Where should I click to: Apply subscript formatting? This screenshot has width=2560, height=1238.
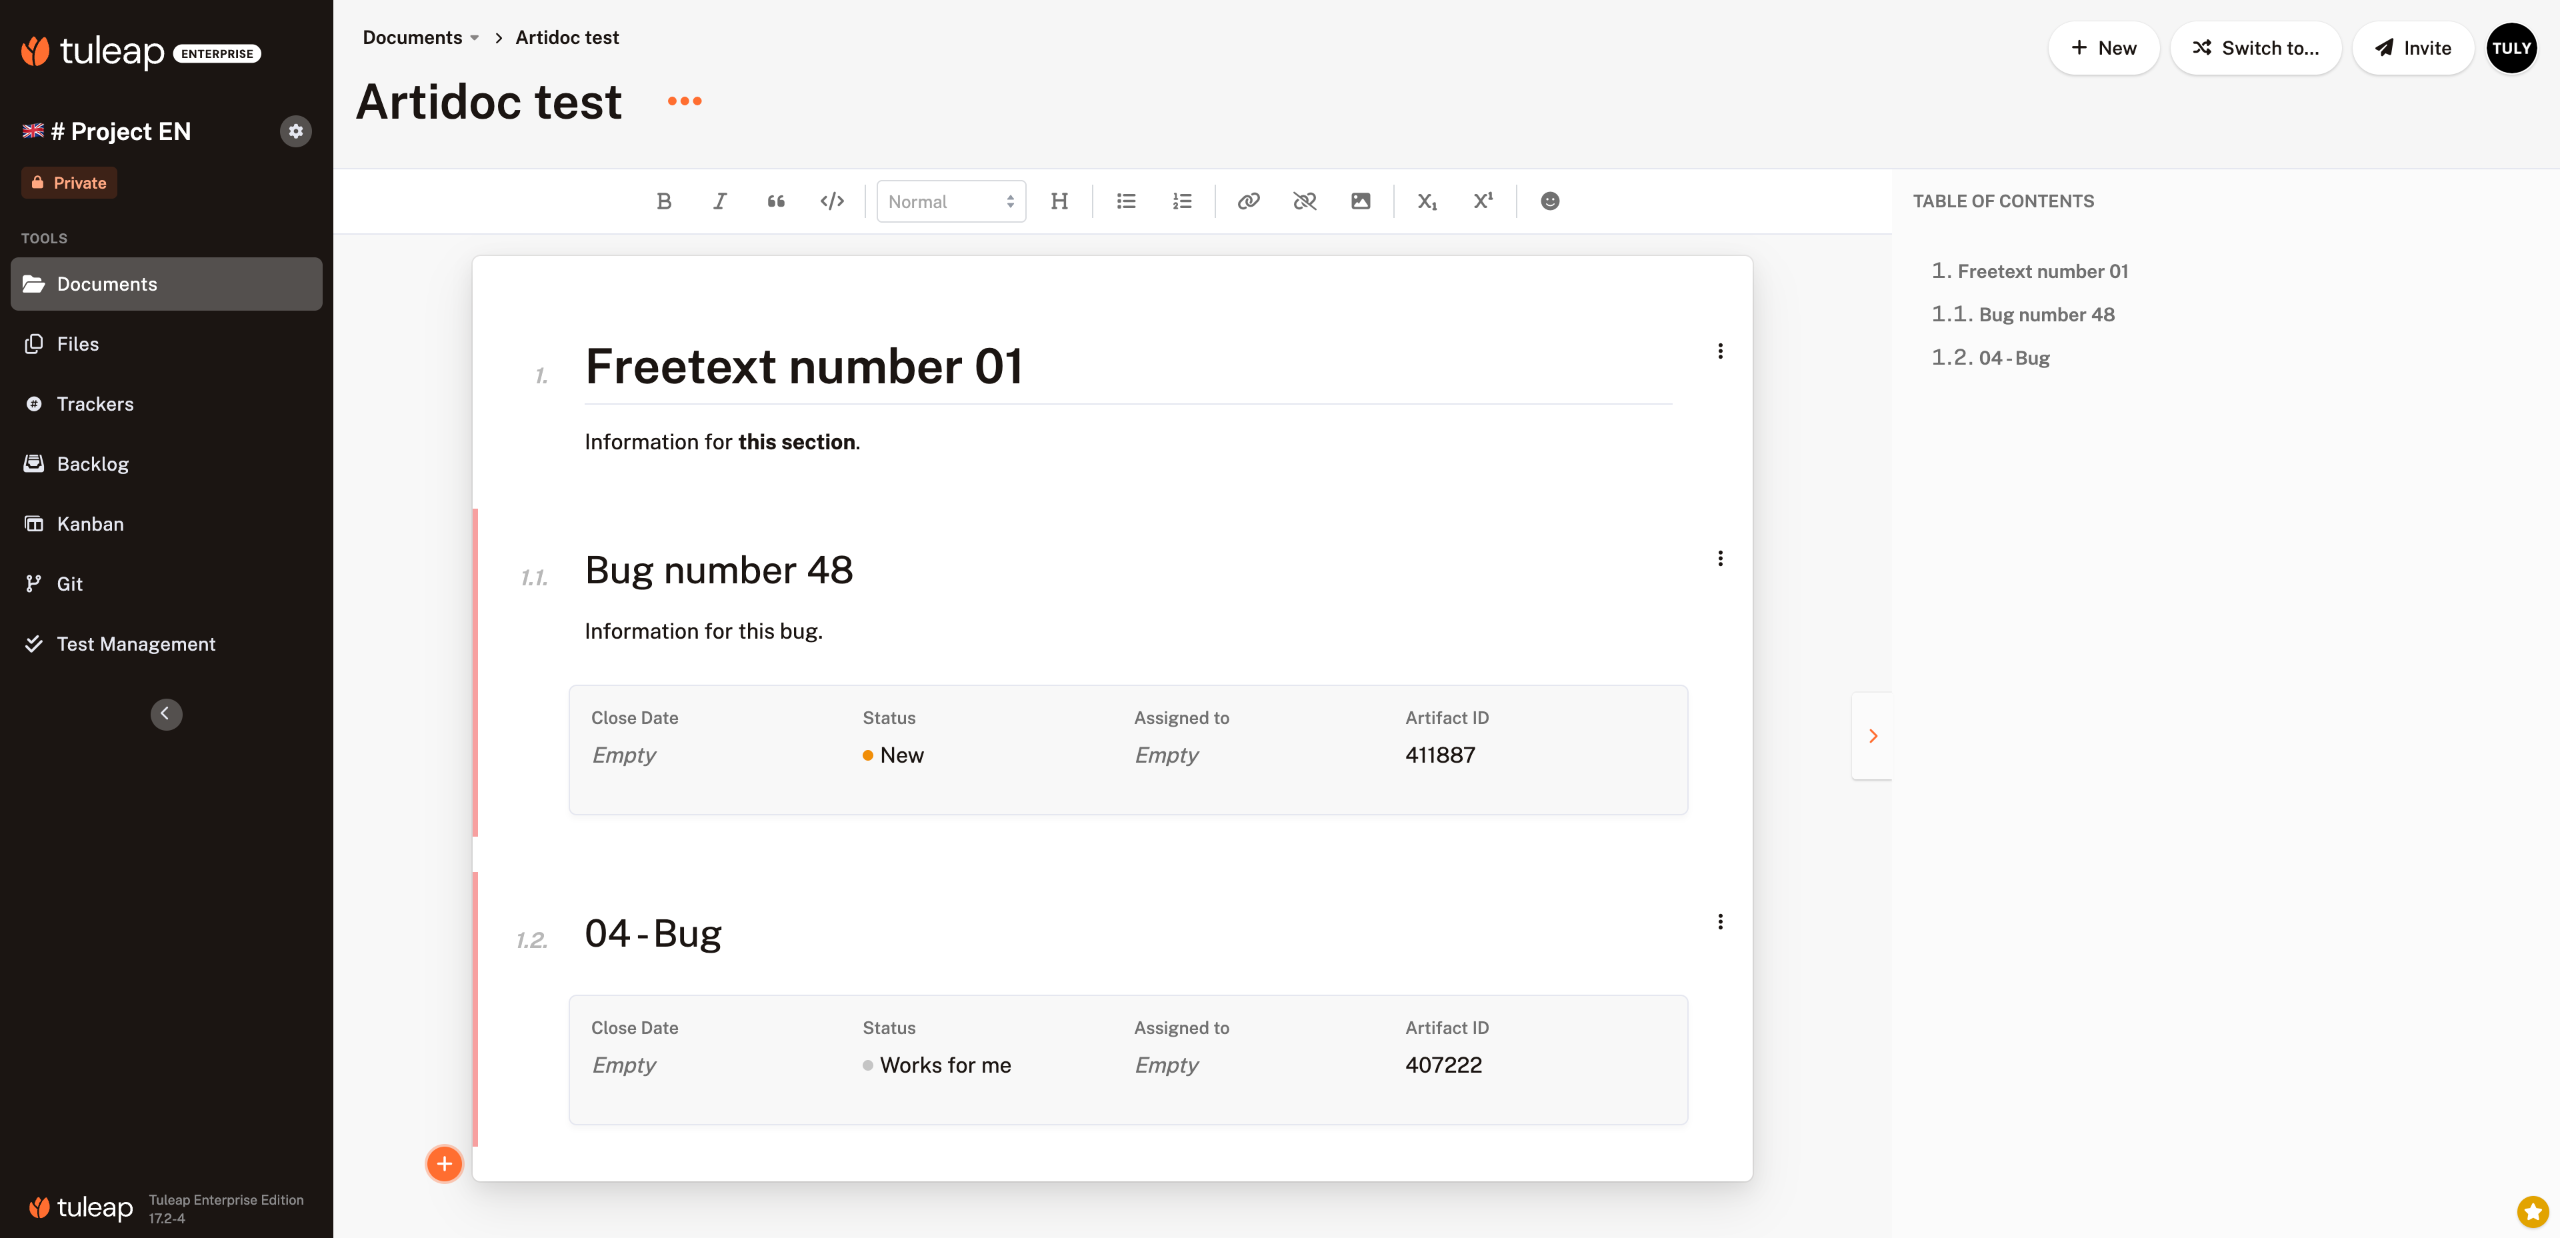coord(1427,201)
